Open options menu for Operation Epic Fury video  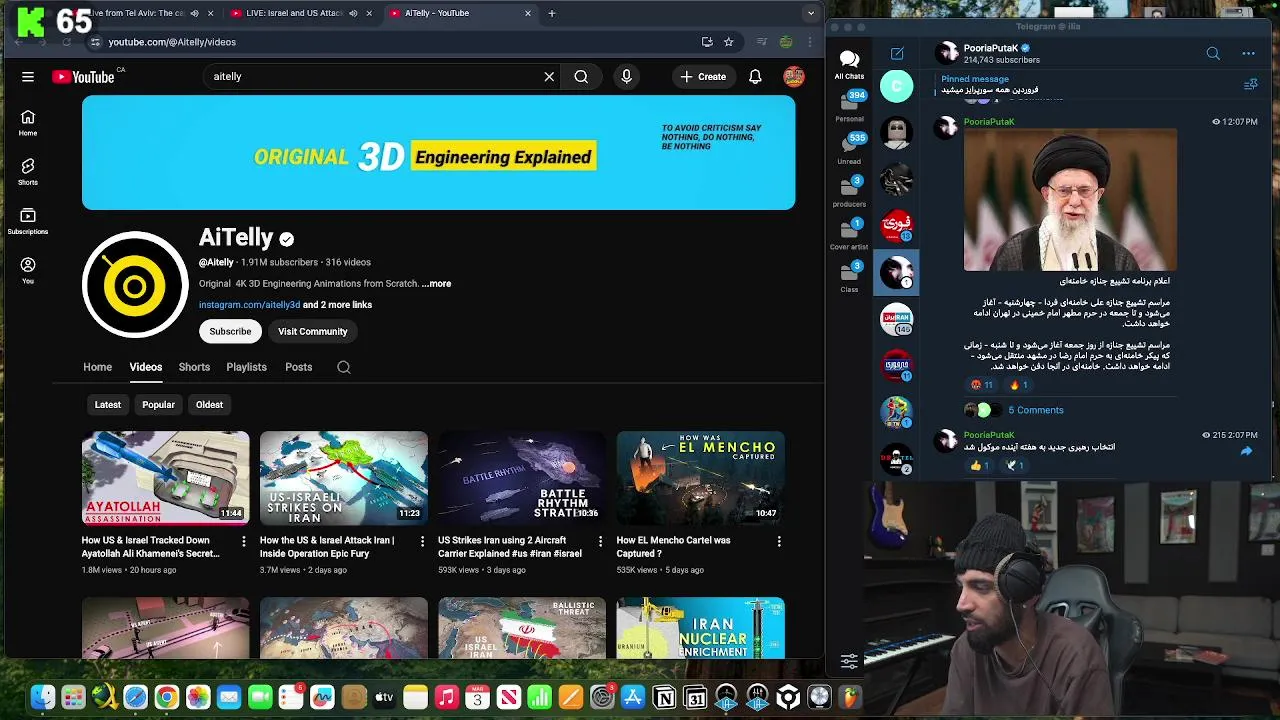coord(422,541)
